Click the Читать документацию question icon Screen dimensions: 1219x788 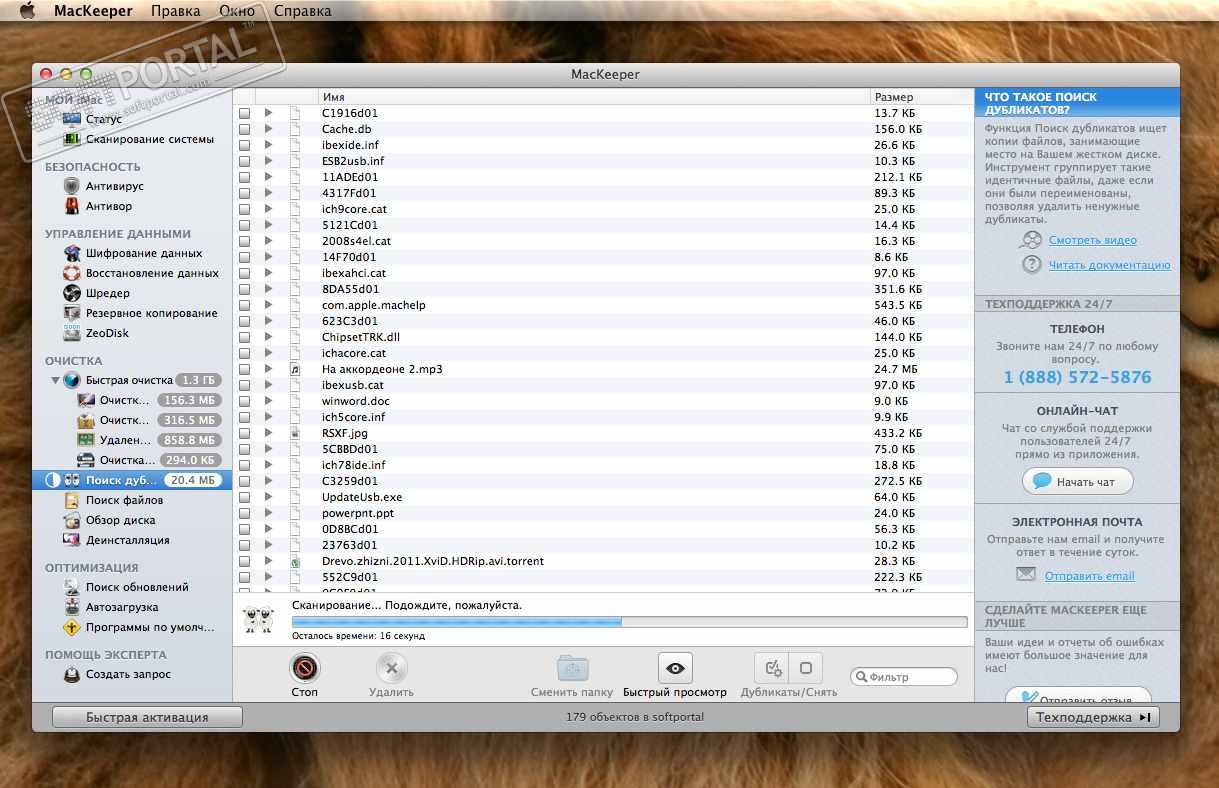(x=1032, y=265)
